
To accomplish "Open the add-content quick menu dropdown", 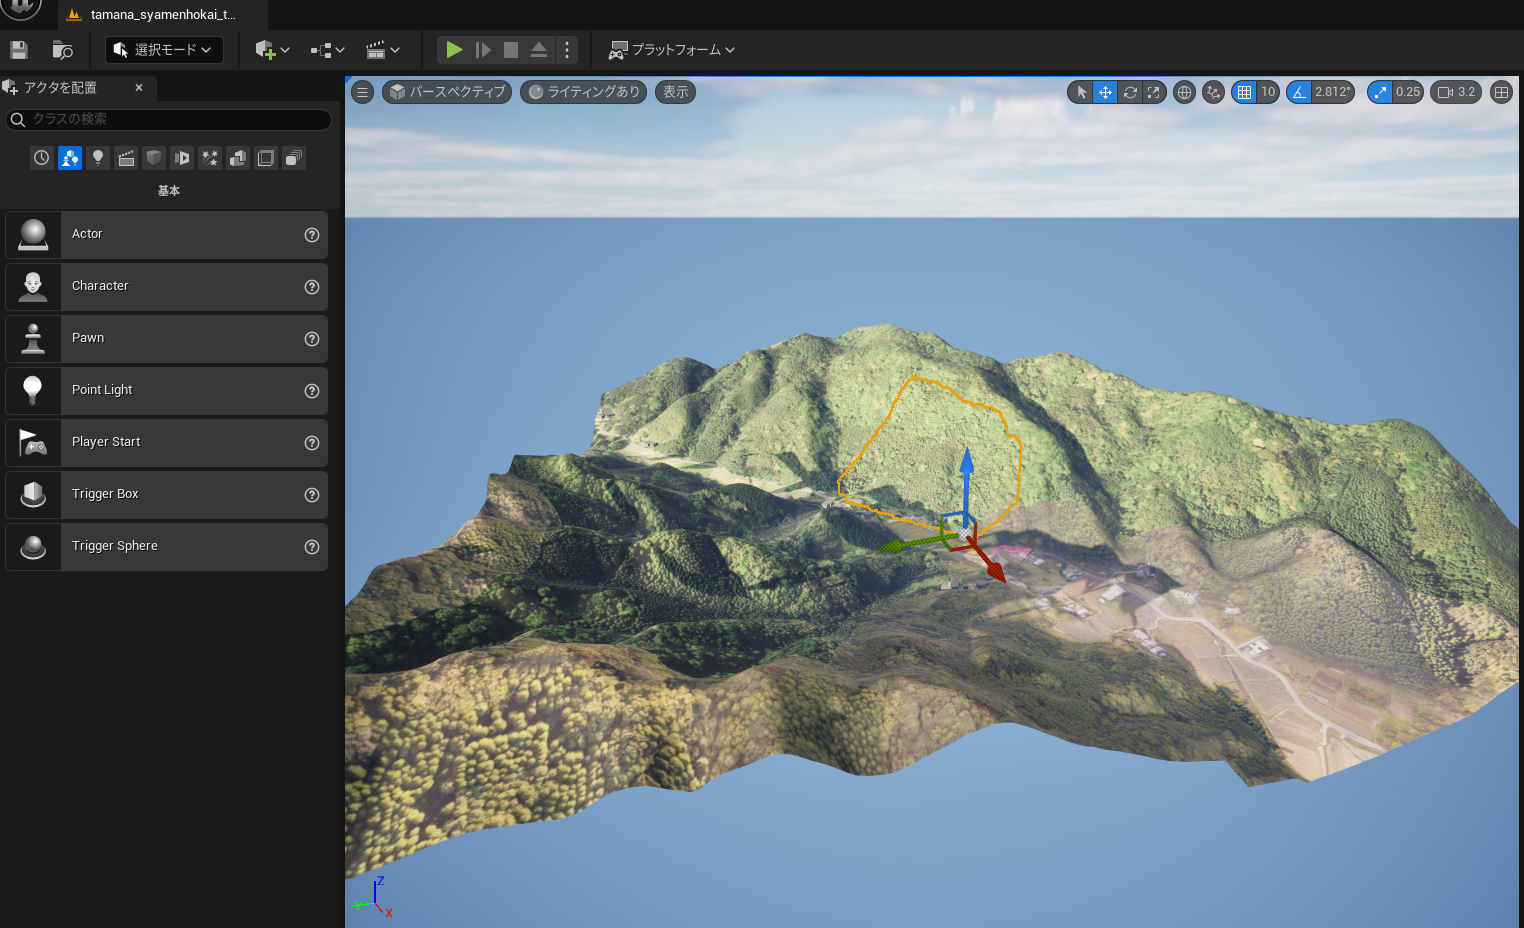I will pyautogui.click(x=272, y=50).
